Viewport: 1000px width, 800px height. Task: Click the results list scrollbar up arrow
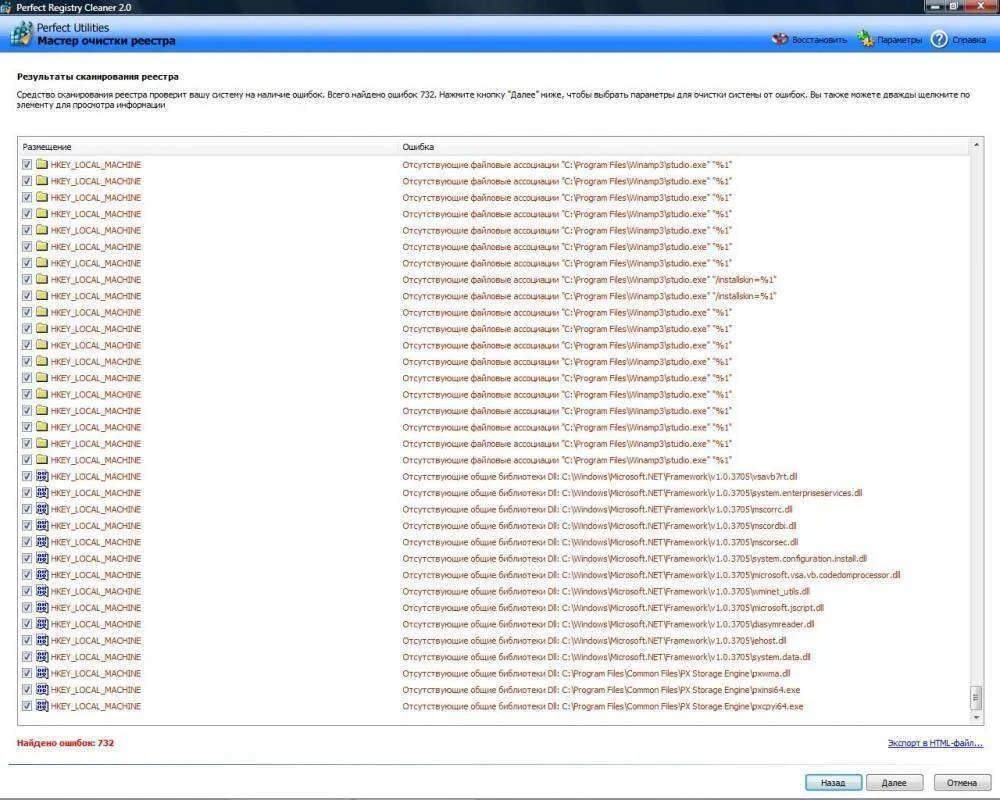(x=976, y=145)
